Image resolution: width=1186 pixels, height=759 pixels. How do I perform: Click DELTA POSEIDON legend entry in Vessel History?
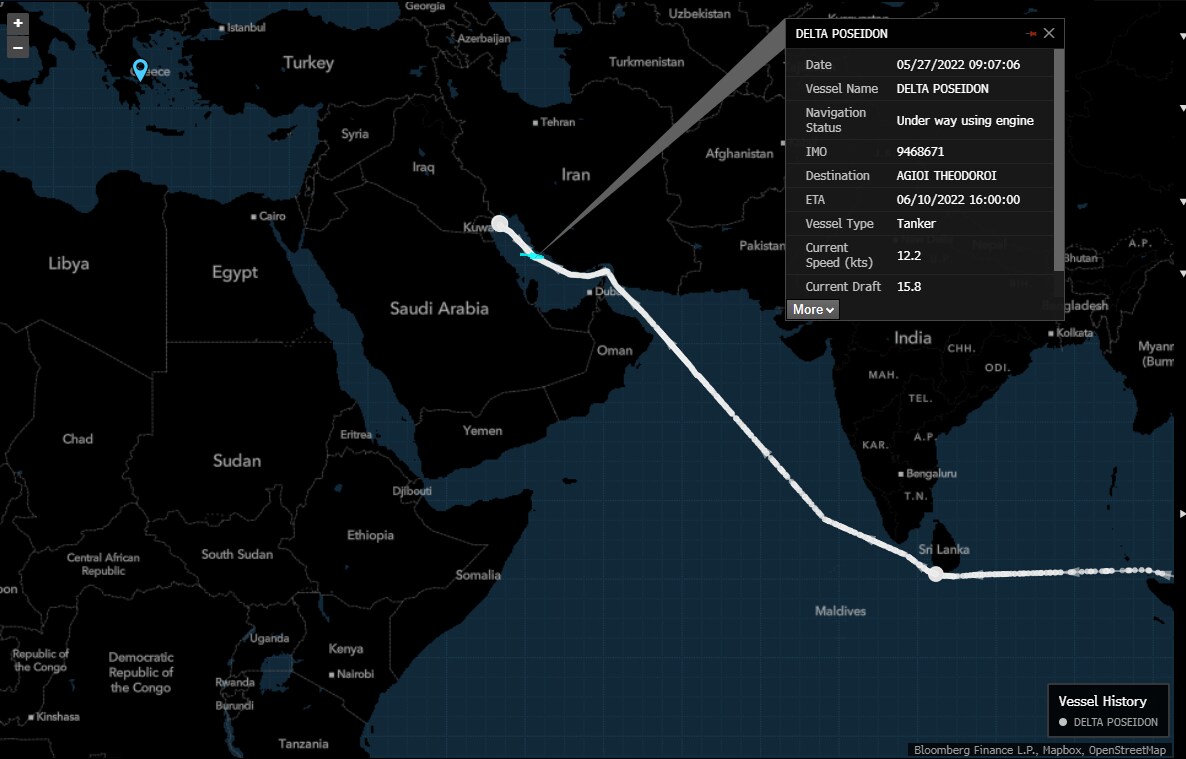pos(1109,722)
